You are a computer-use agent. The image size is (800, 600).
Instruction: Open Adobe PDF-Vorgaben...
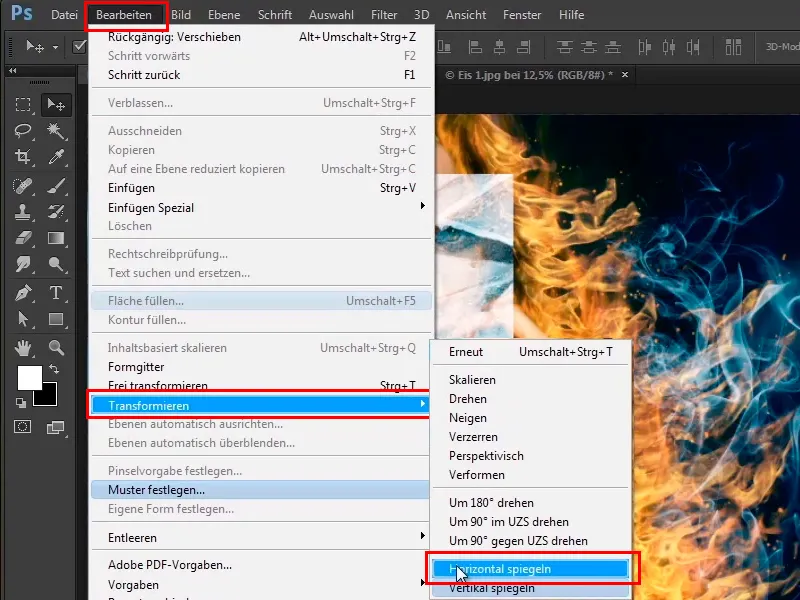pos(261,565)
